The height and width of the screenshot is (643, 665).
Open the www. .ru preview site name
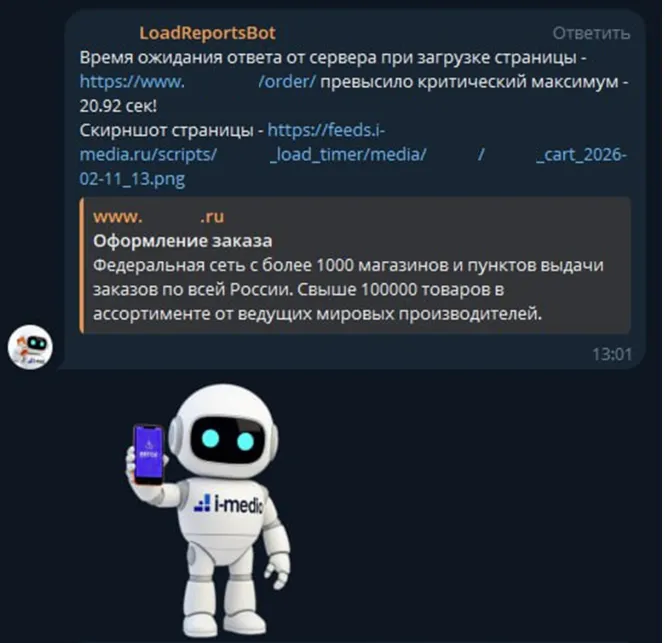point(159,217)
